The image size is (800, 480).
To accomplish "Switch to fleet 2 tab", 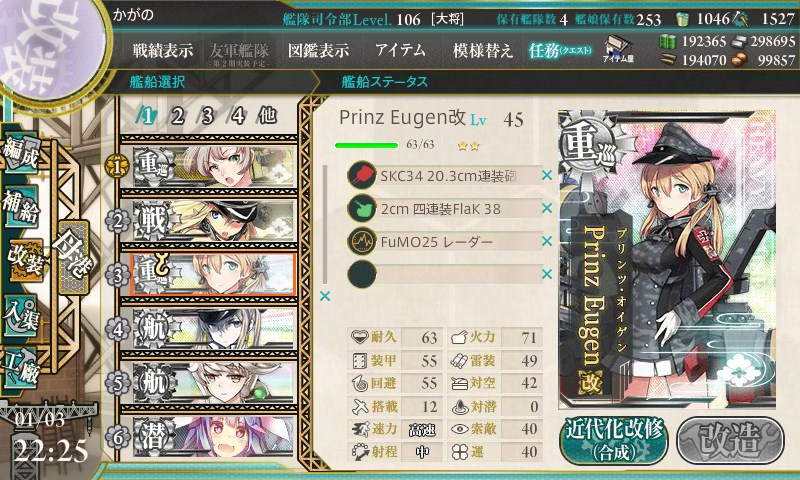I will [x=177, y=116].
